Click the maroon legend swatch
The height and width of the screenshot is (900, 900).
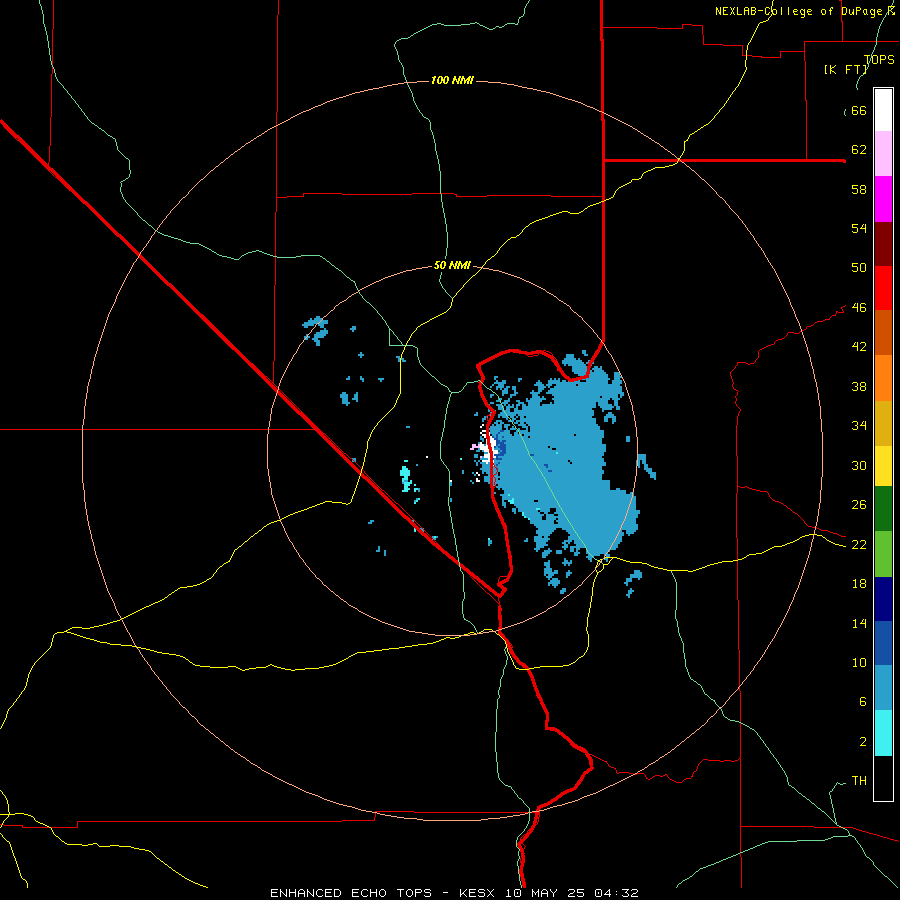[883, 243]
